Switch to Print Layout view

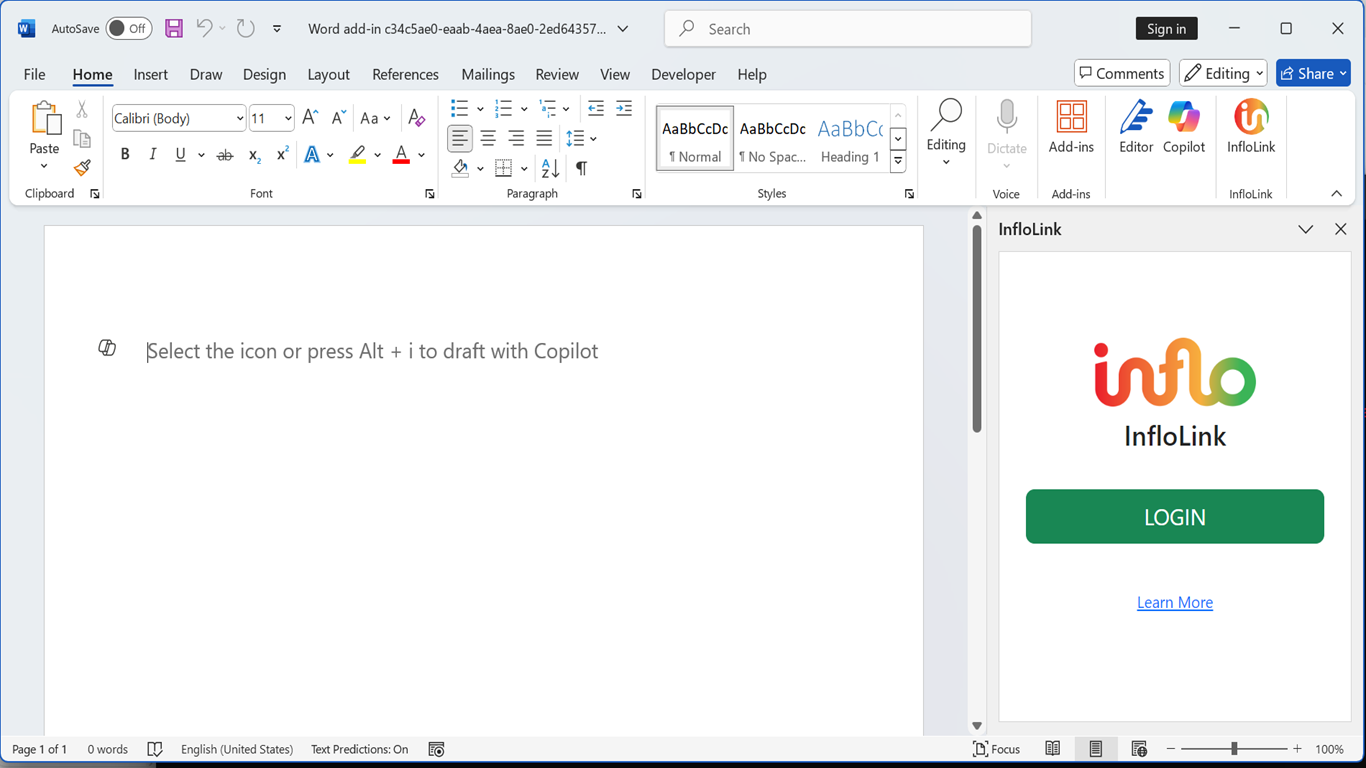tap(1096, 749)
